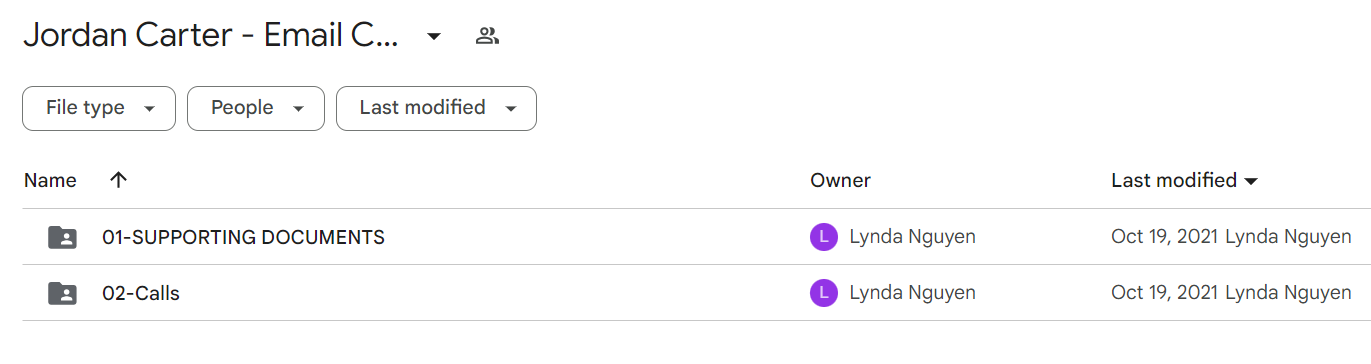
Task: Expand the Last modified filter chip
Action: 436,108
